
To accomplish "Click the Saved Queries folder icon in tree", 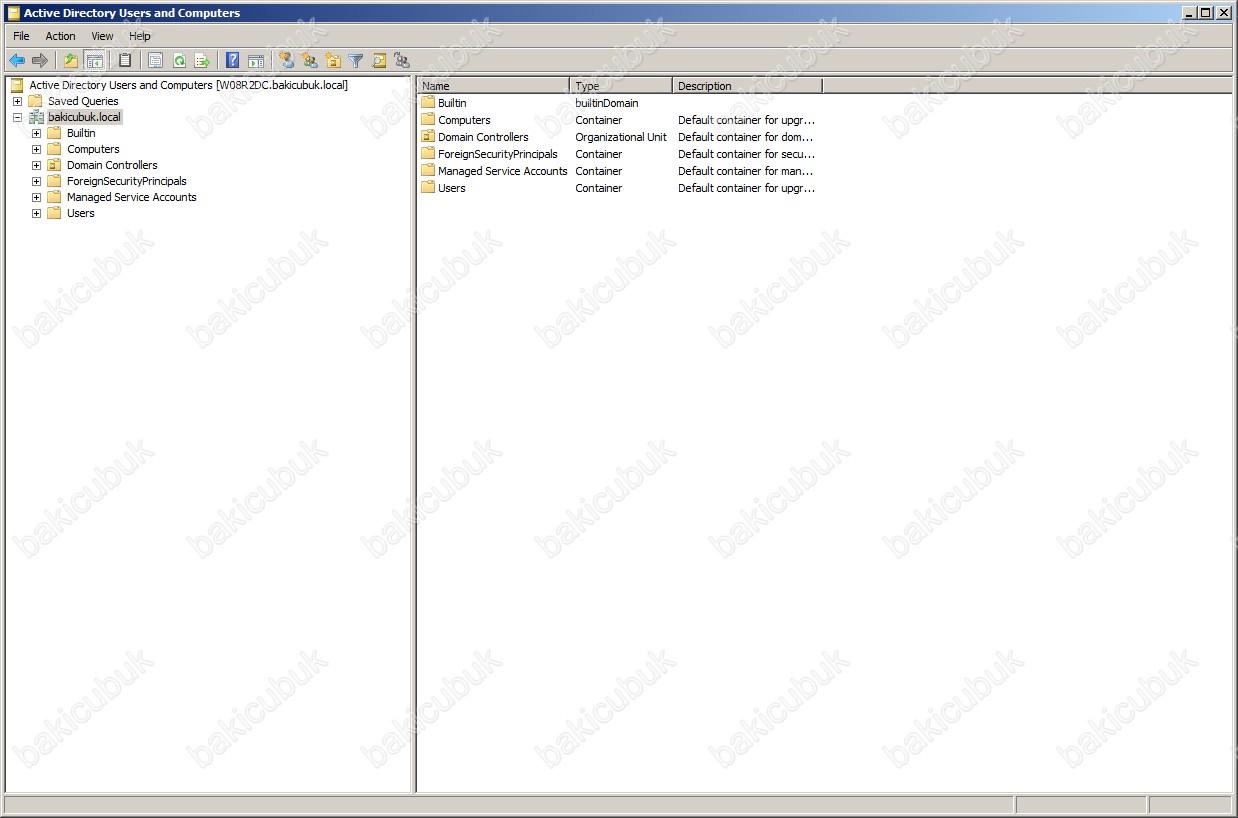I will (x=37, y=101).
